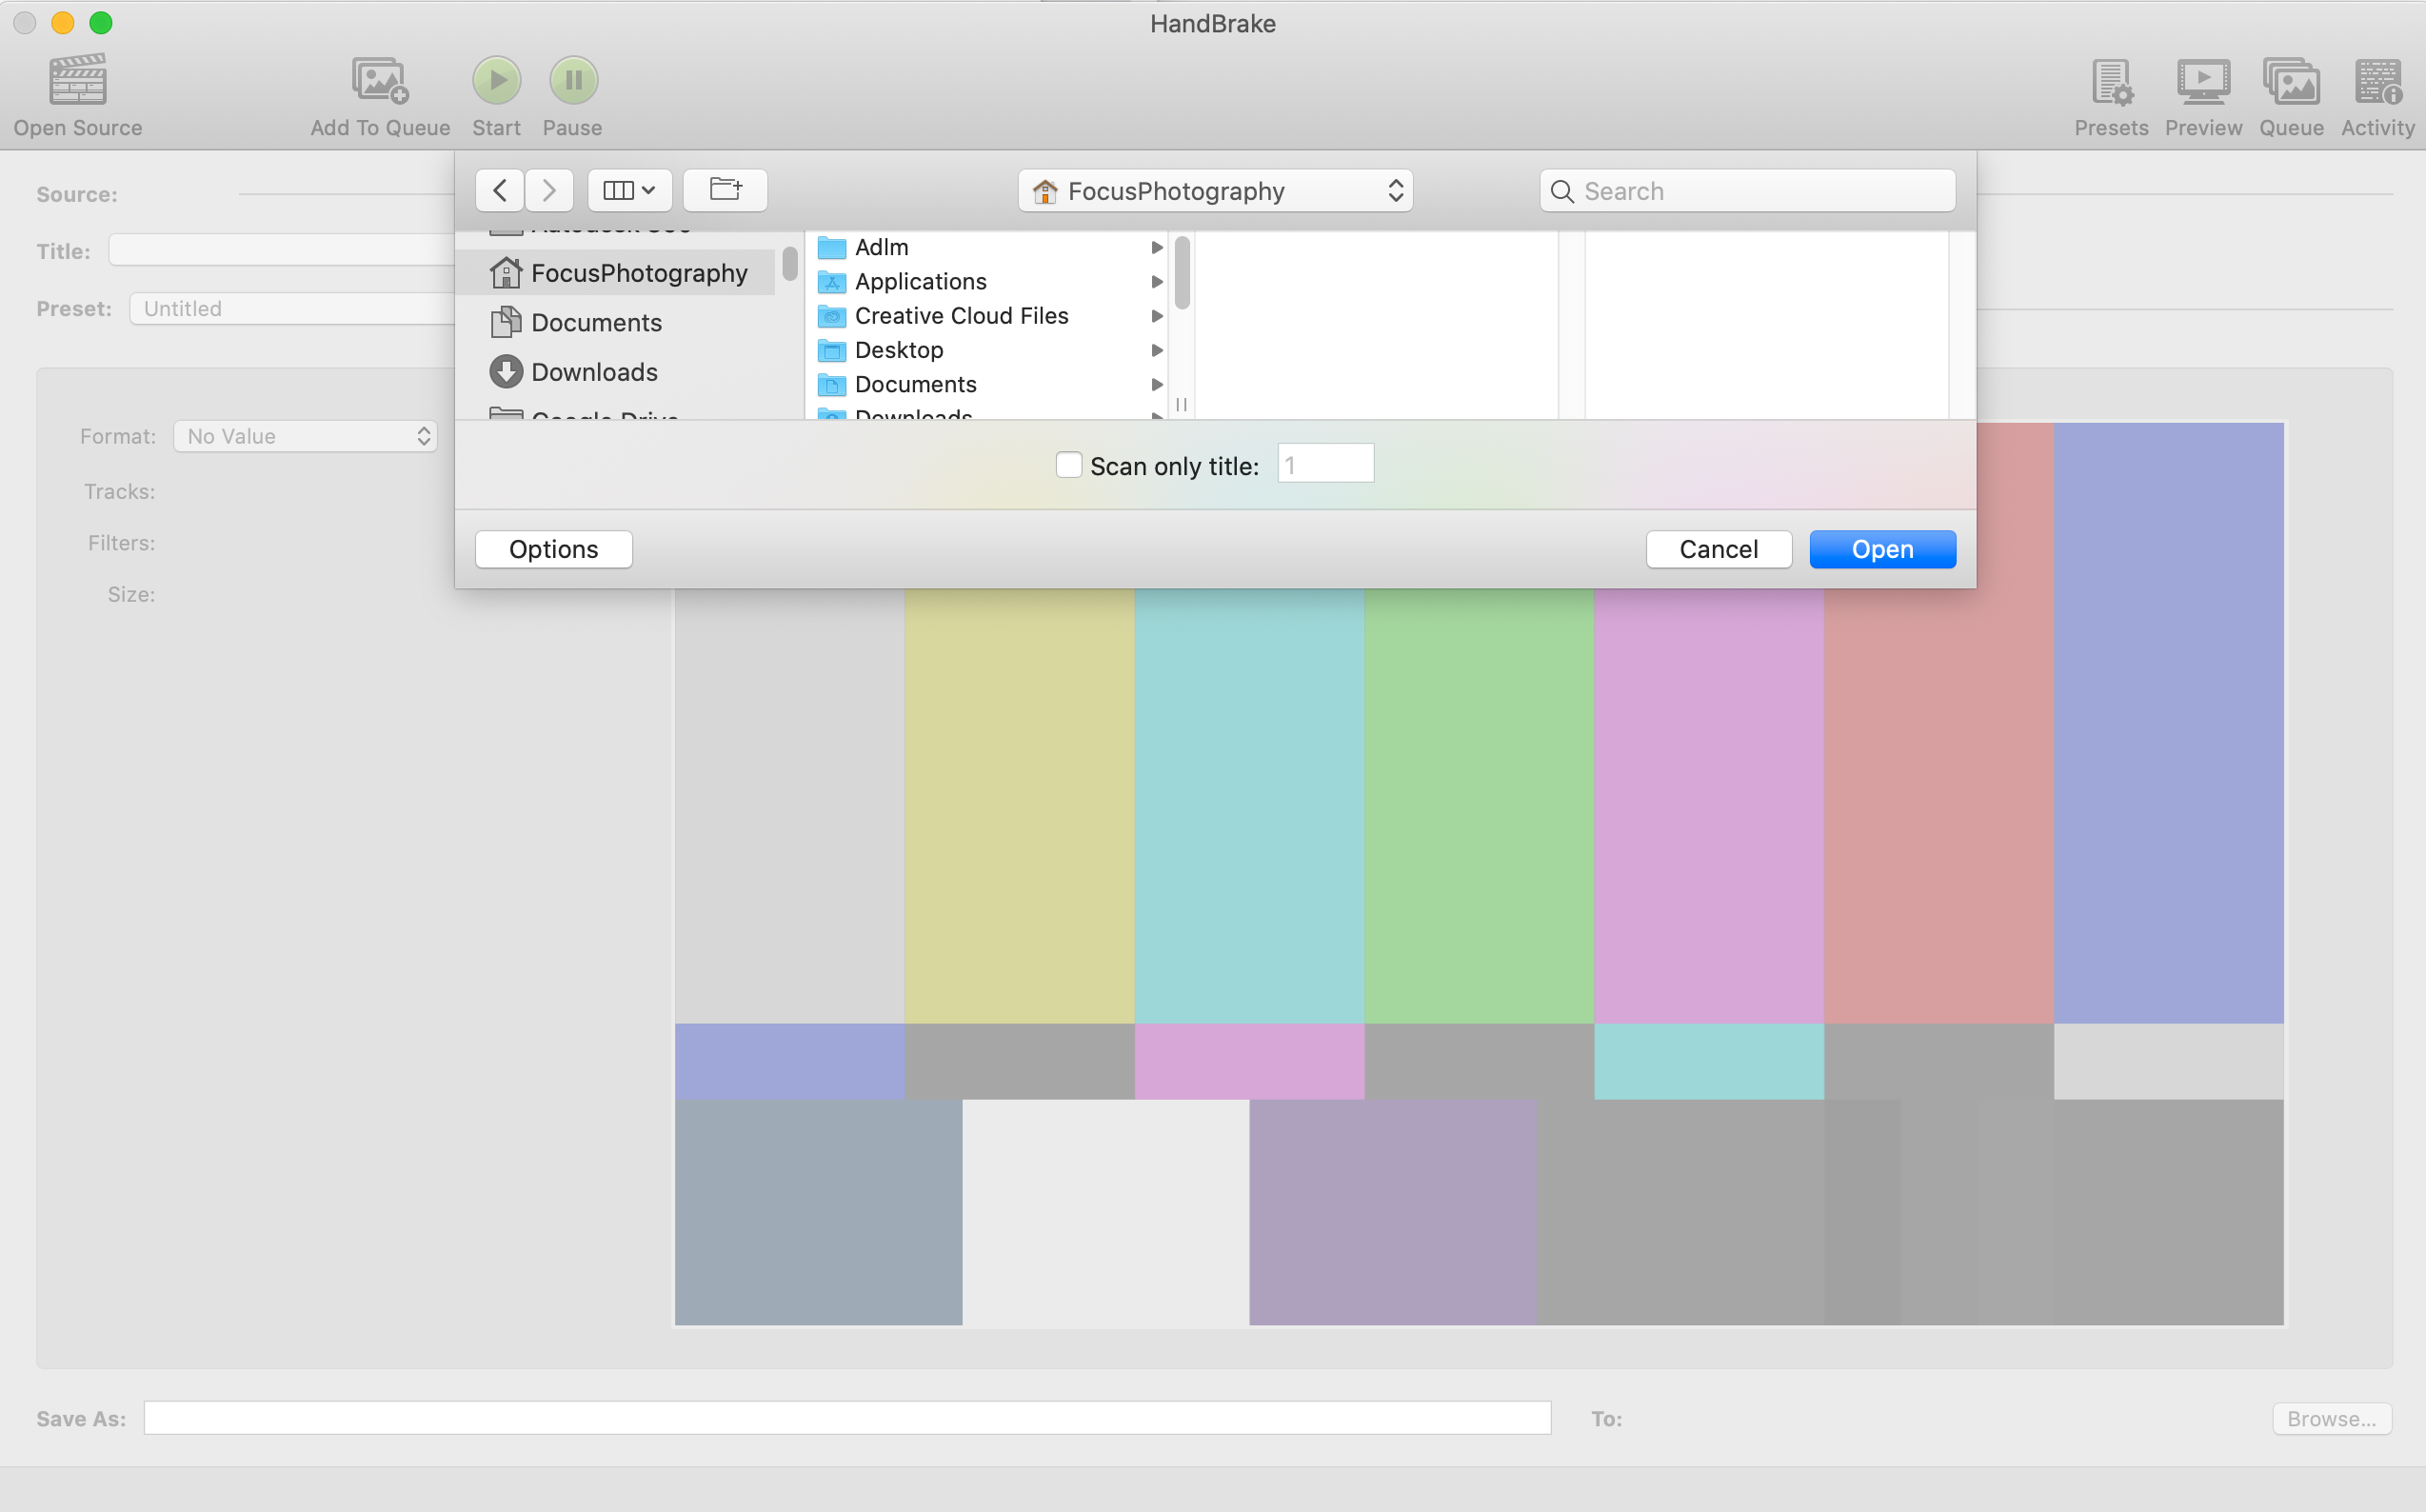Open the Format No Value dropdown
This screenshot has height=1512, width=2426.
pyautogui.click(x=305, y=436)
